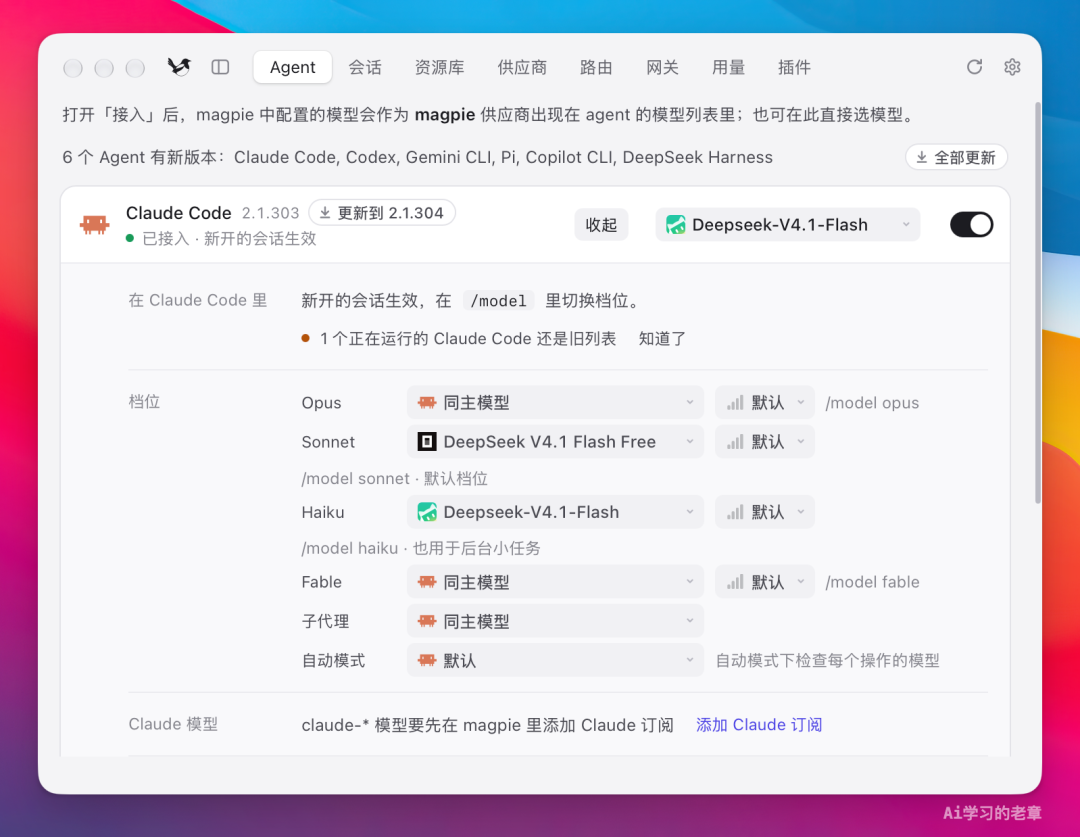Expand the Sonnet tier model dropdown
The width and height of the screenshot is (1080, 837).
(x=555, y=442)
